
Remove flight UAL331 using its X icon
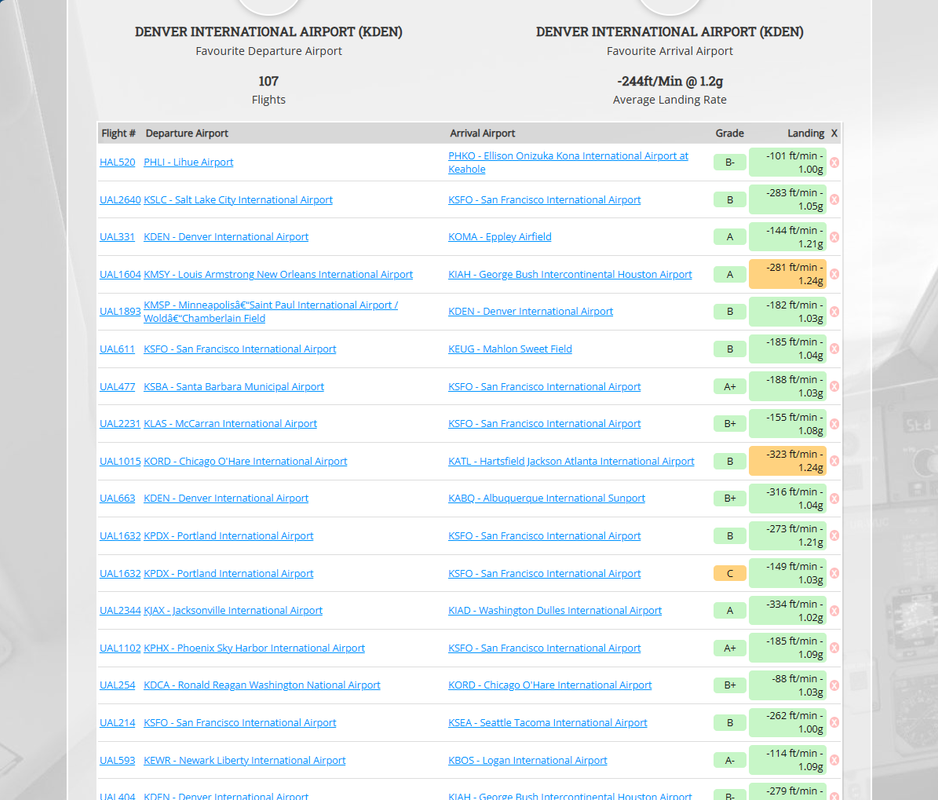pos(834,237)
